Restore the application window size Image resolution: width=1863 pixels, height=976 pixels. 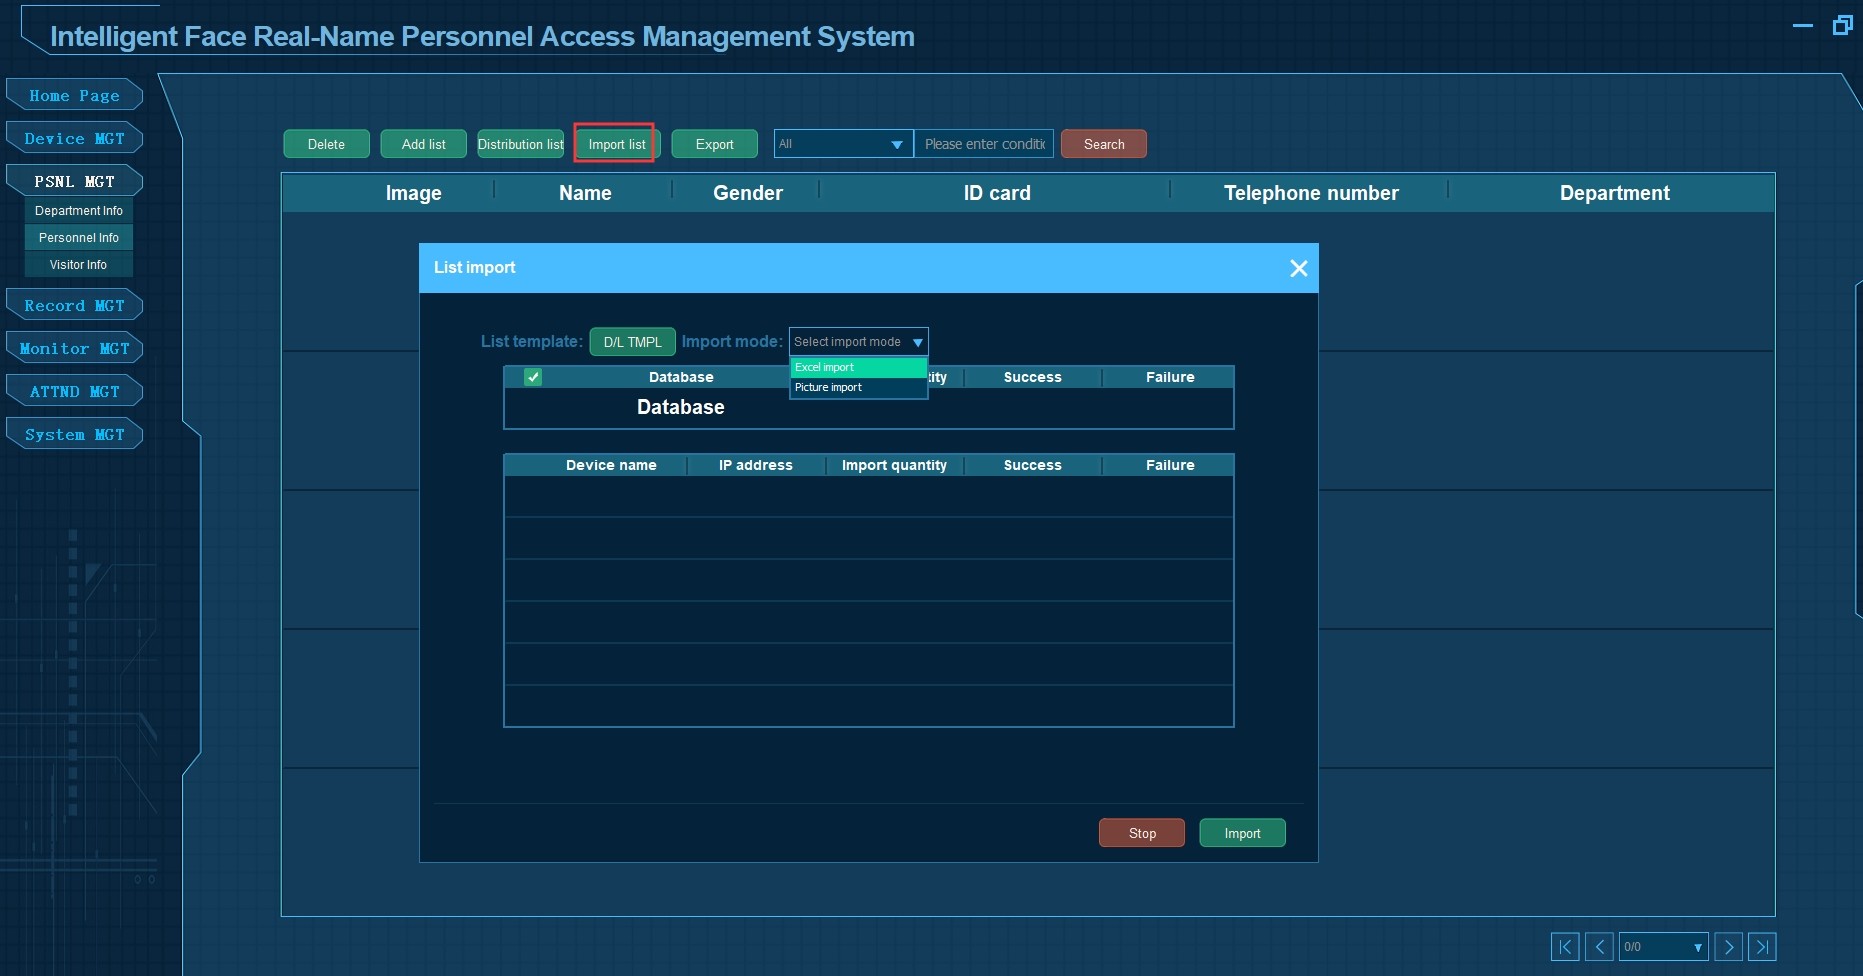point(1842,25)
